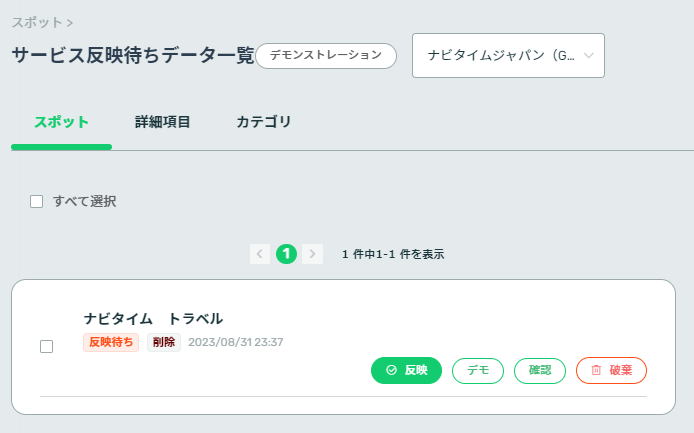Click the 反映待ち status badge
The height and width of the screenshot is (433, 694).
(x=111, y=342)
